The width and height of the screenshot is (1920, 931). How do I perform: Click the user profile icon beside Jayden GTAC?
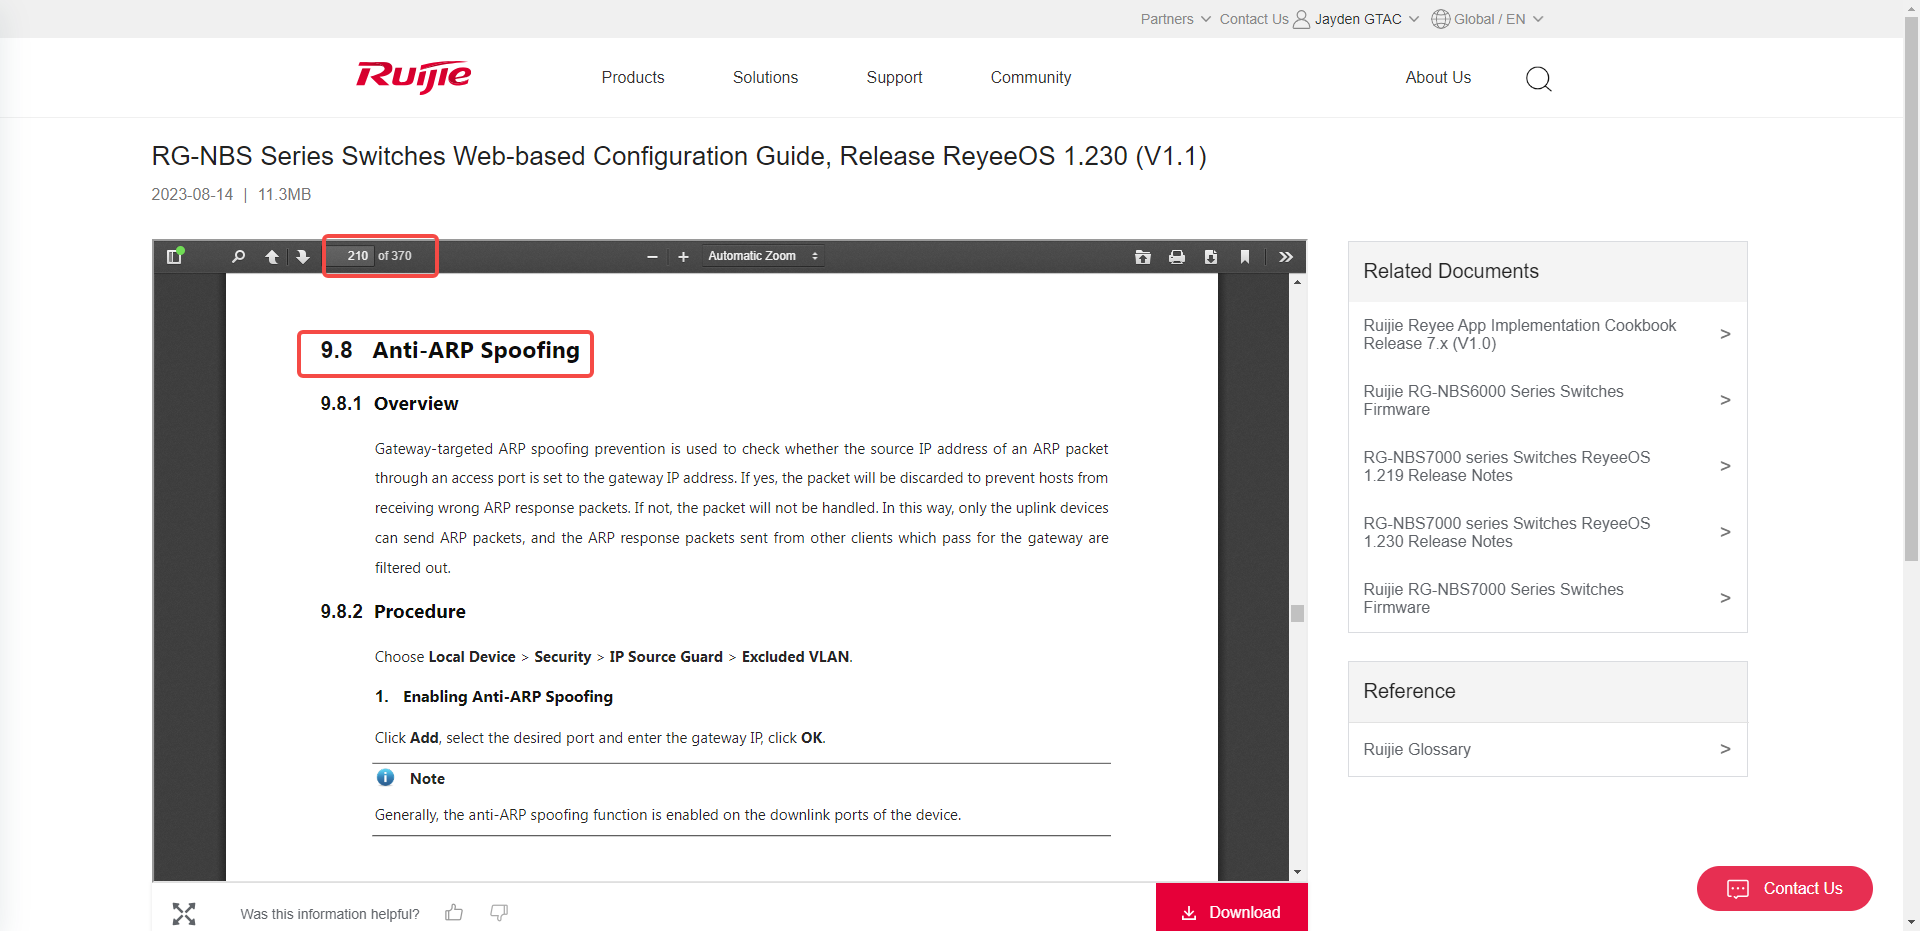click(x=1301, y=19)
